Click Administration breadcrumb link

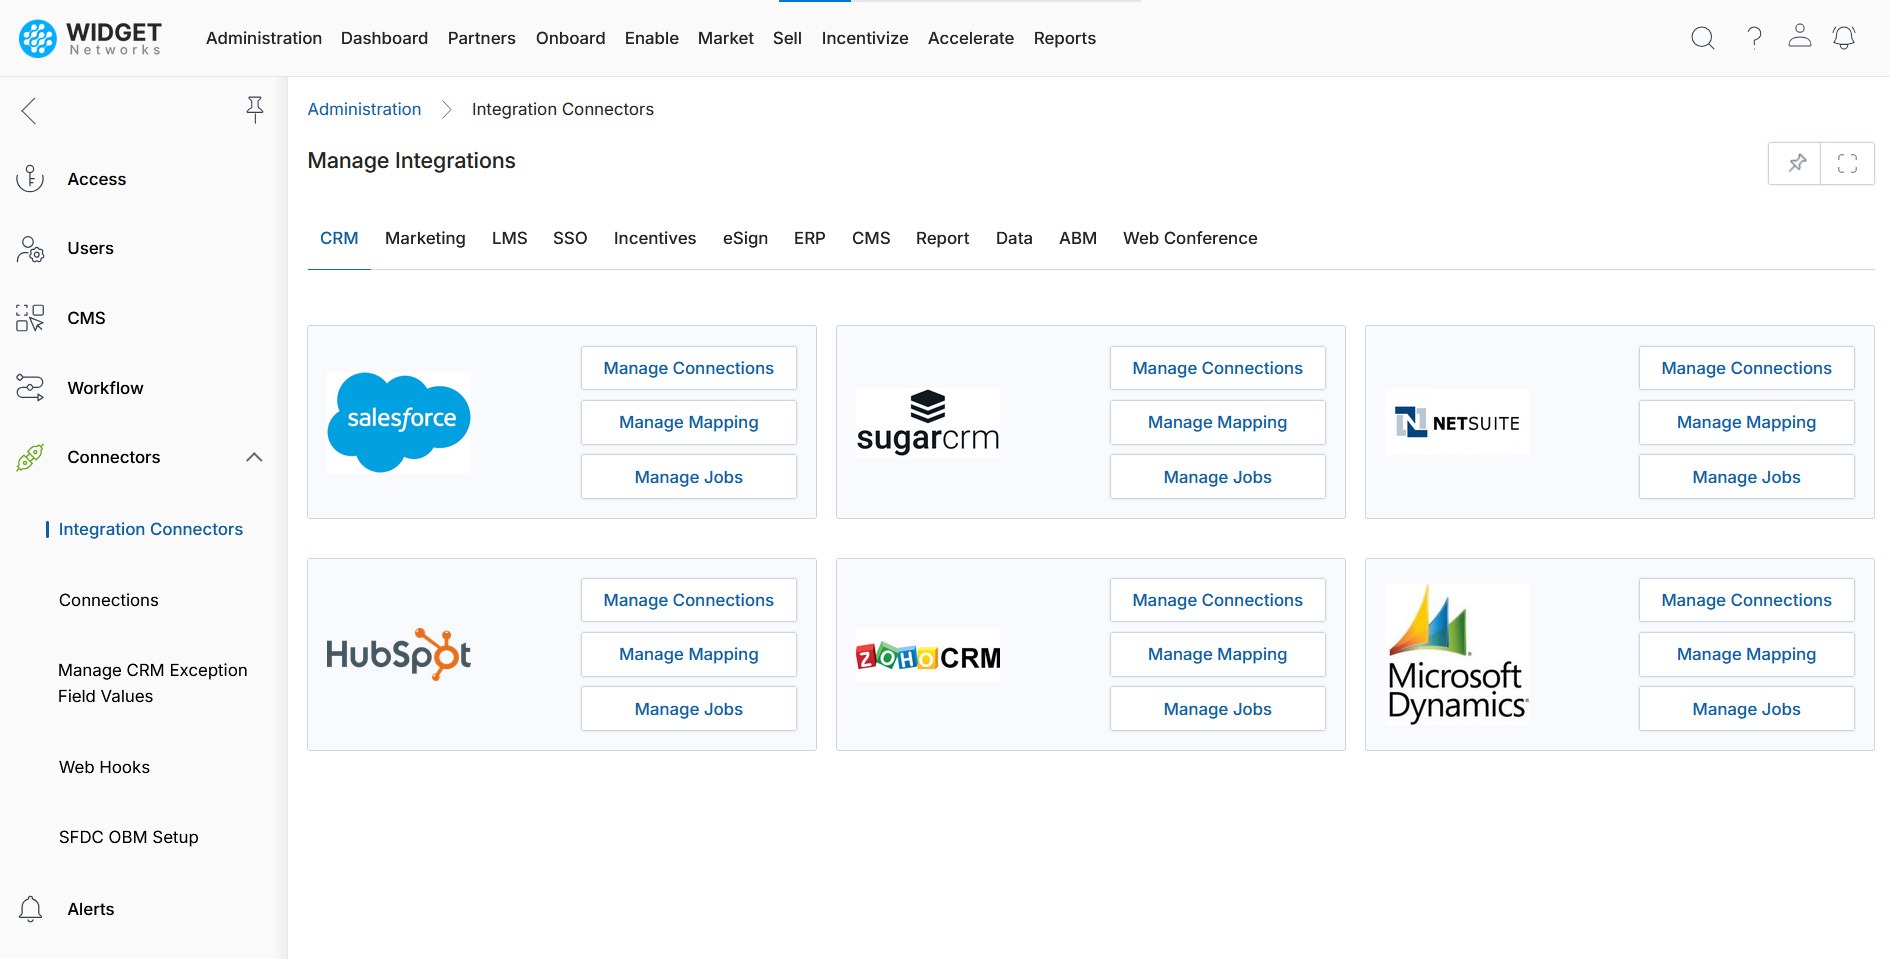click(x=364, y=109)
